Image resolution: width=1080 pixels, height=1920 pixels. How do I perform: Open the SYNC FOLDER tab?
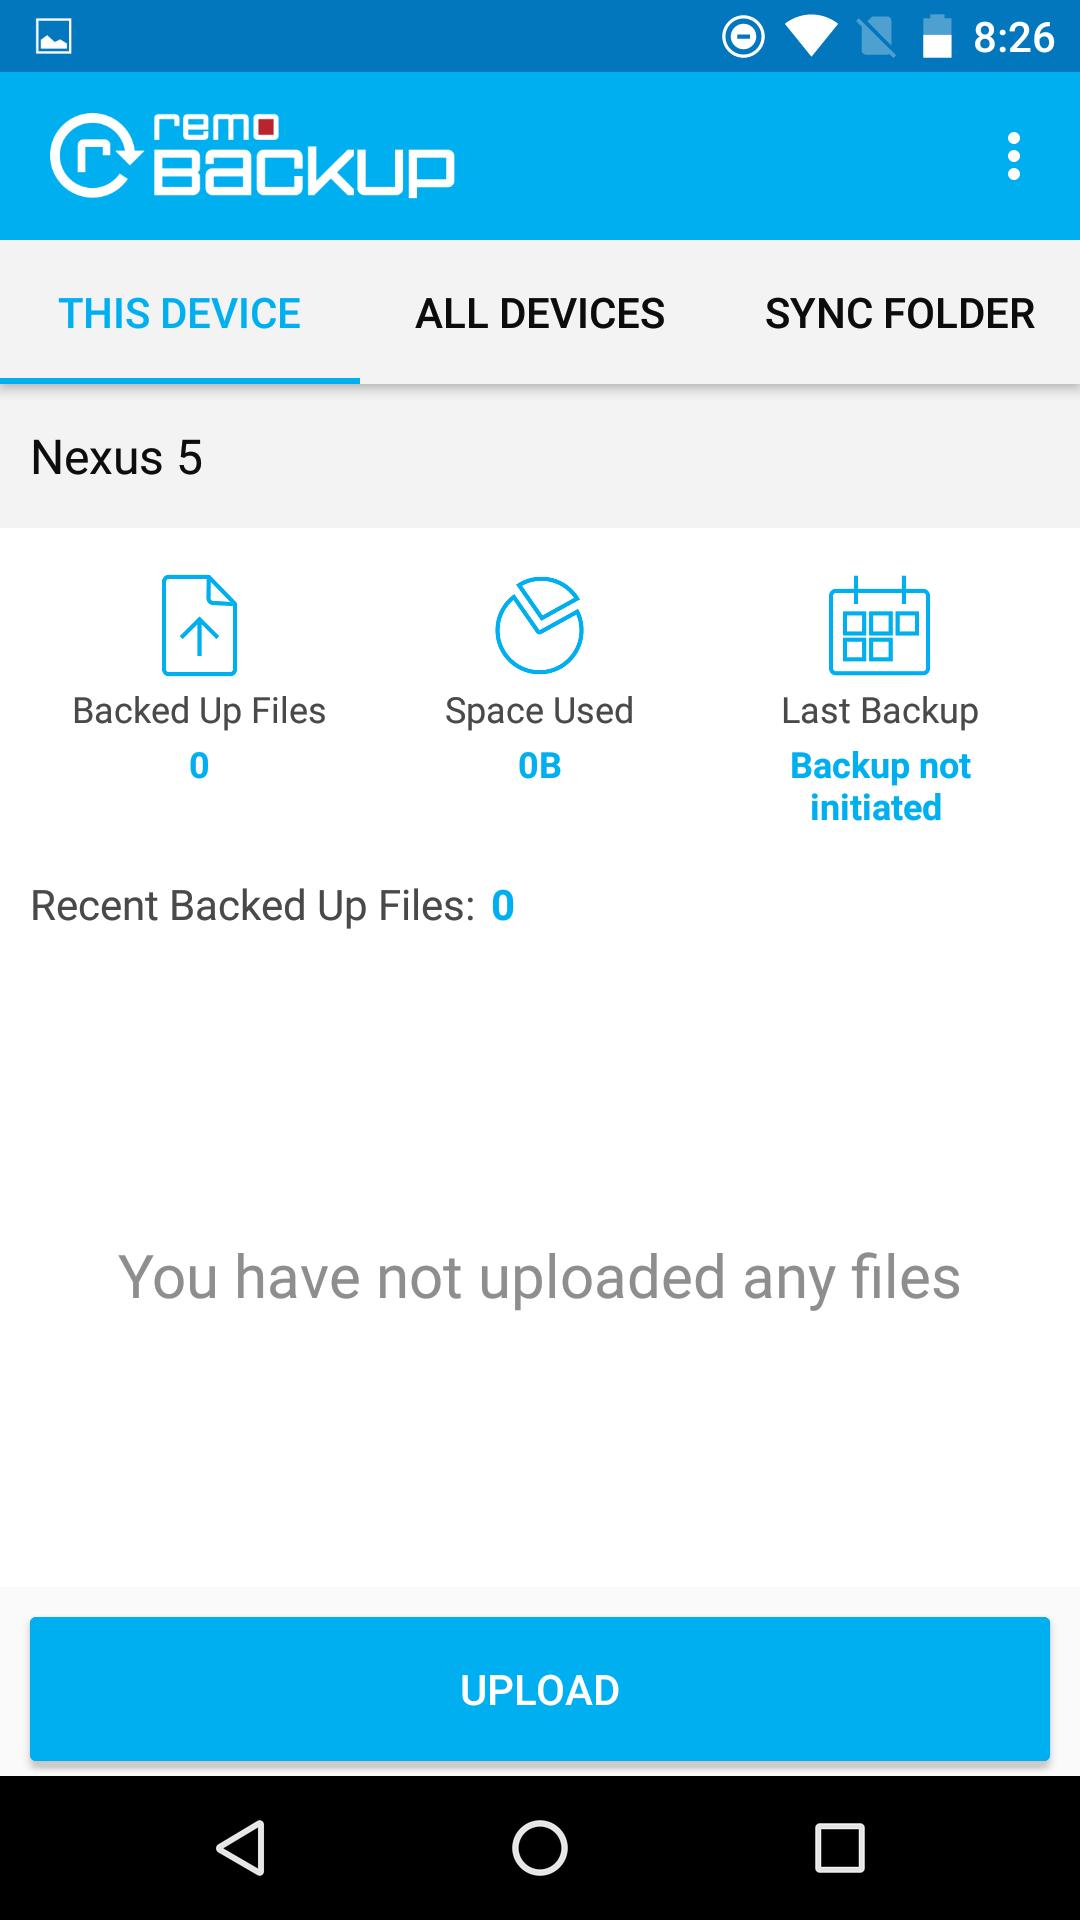click(x=900, y=313)
